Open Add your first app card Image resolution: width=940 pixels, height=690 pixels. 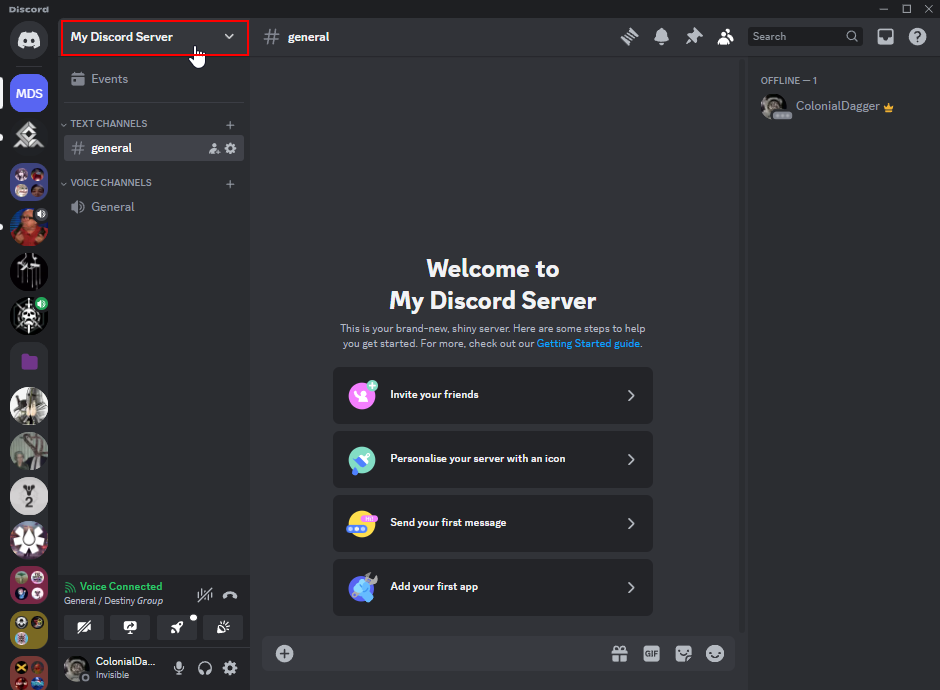pyautogui.click(x=493, y=587)
